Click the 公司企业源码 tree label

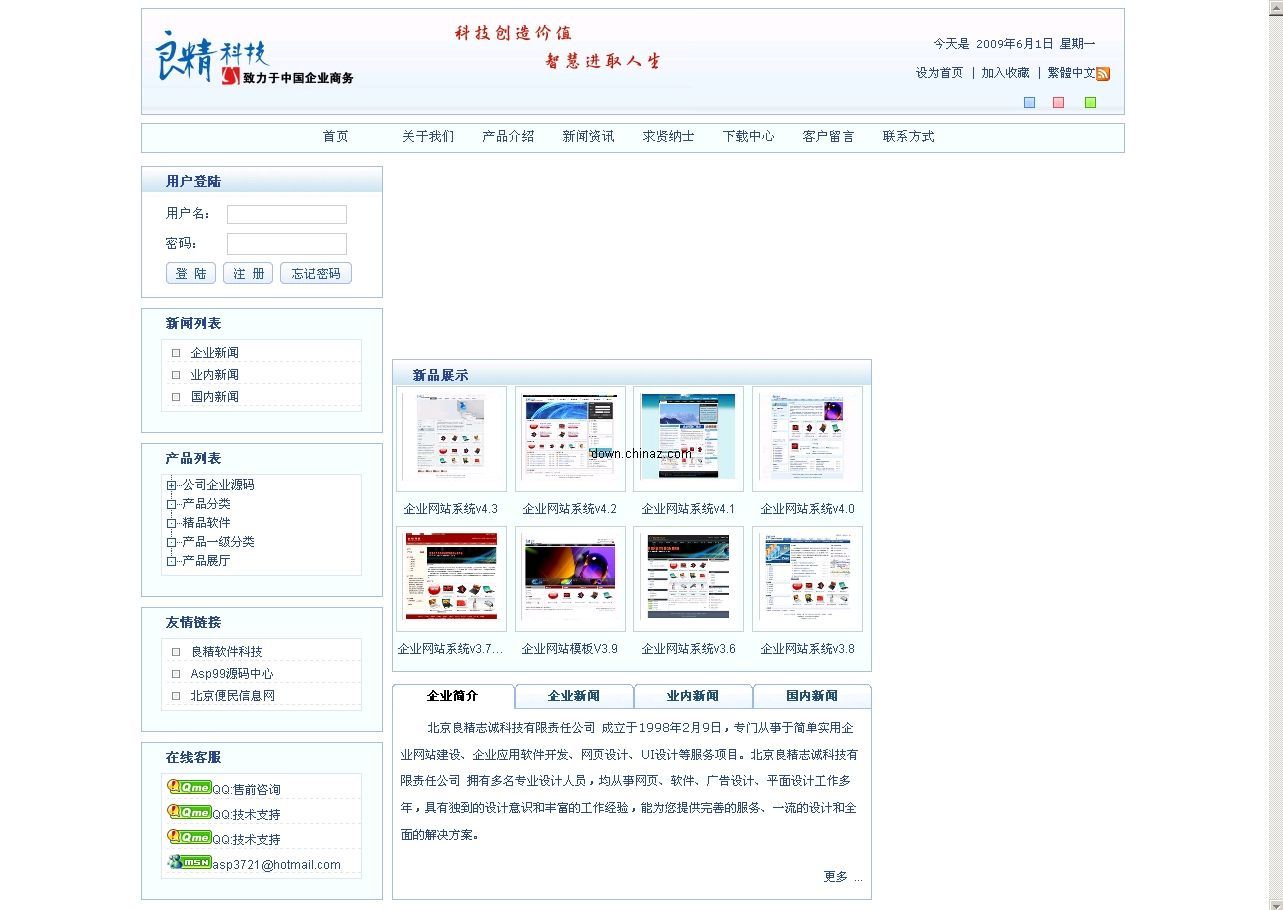[x=218, y=485]
